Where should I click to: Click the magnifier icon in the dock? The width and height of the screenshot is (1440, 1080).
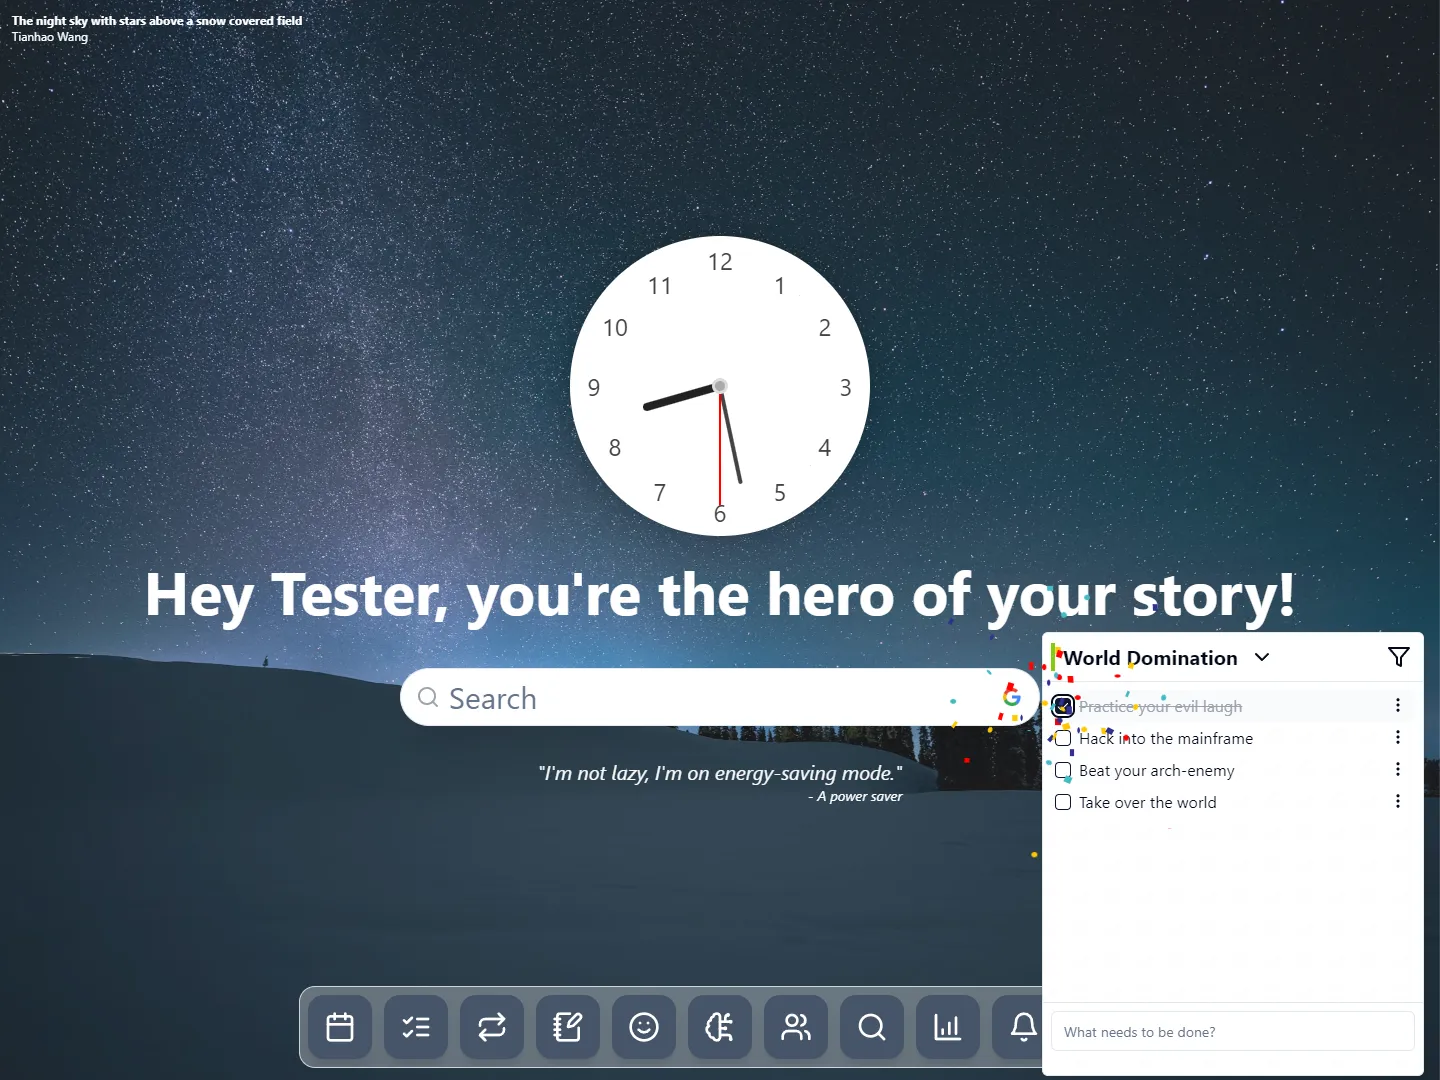click(x=872, y=1027)
